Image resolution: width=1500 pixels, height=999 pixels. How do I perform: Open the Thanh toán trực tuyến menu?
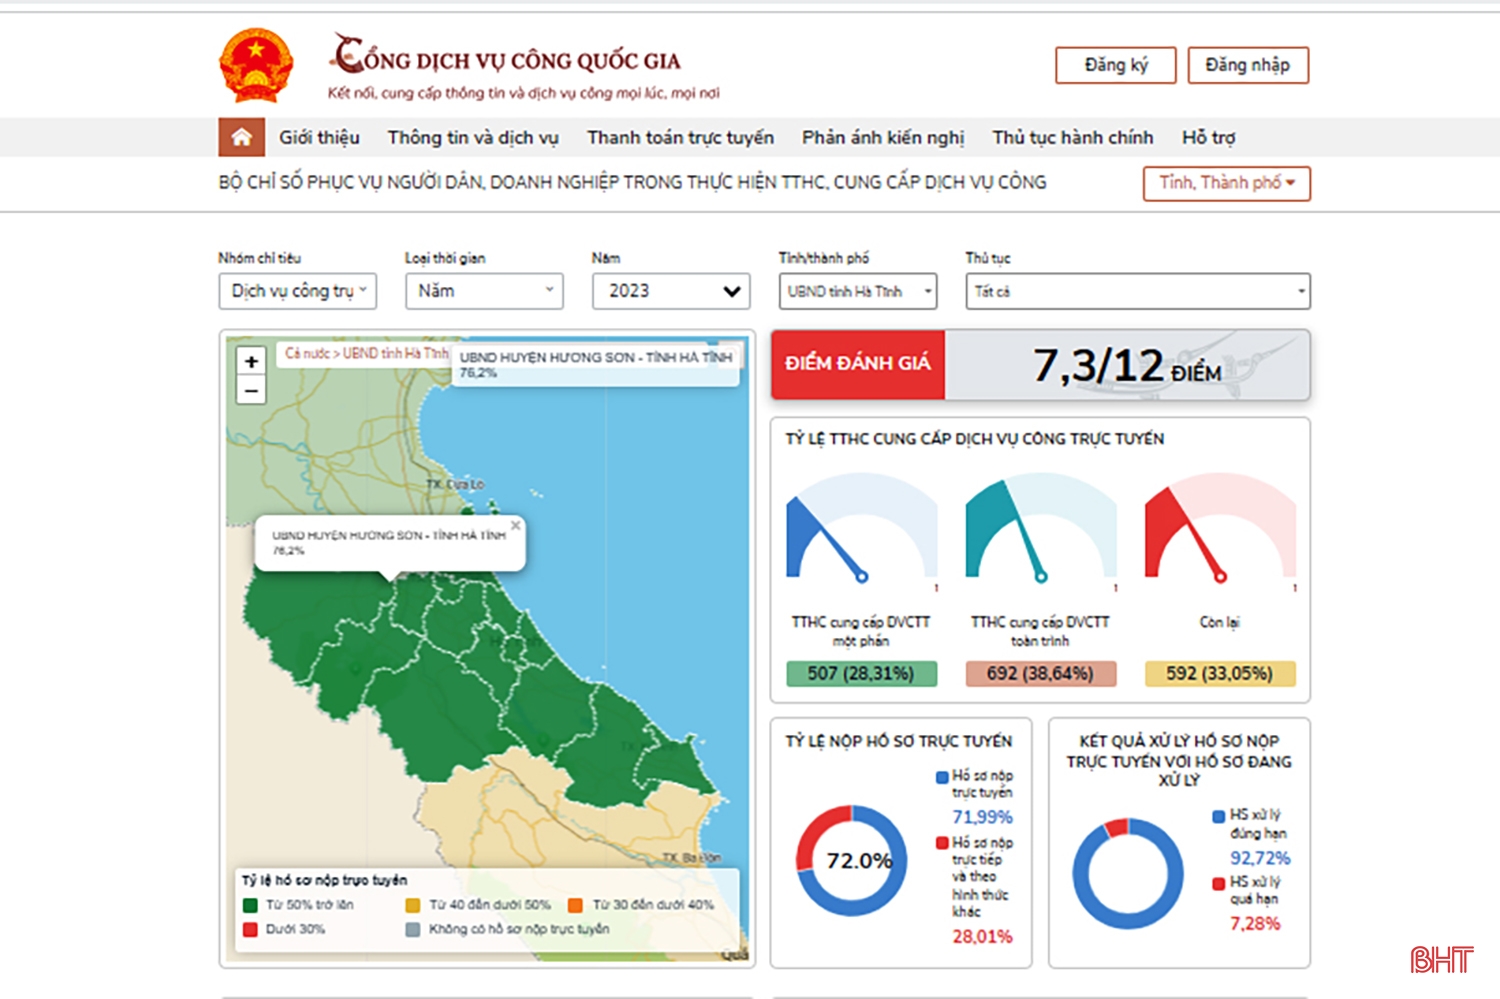680,138
